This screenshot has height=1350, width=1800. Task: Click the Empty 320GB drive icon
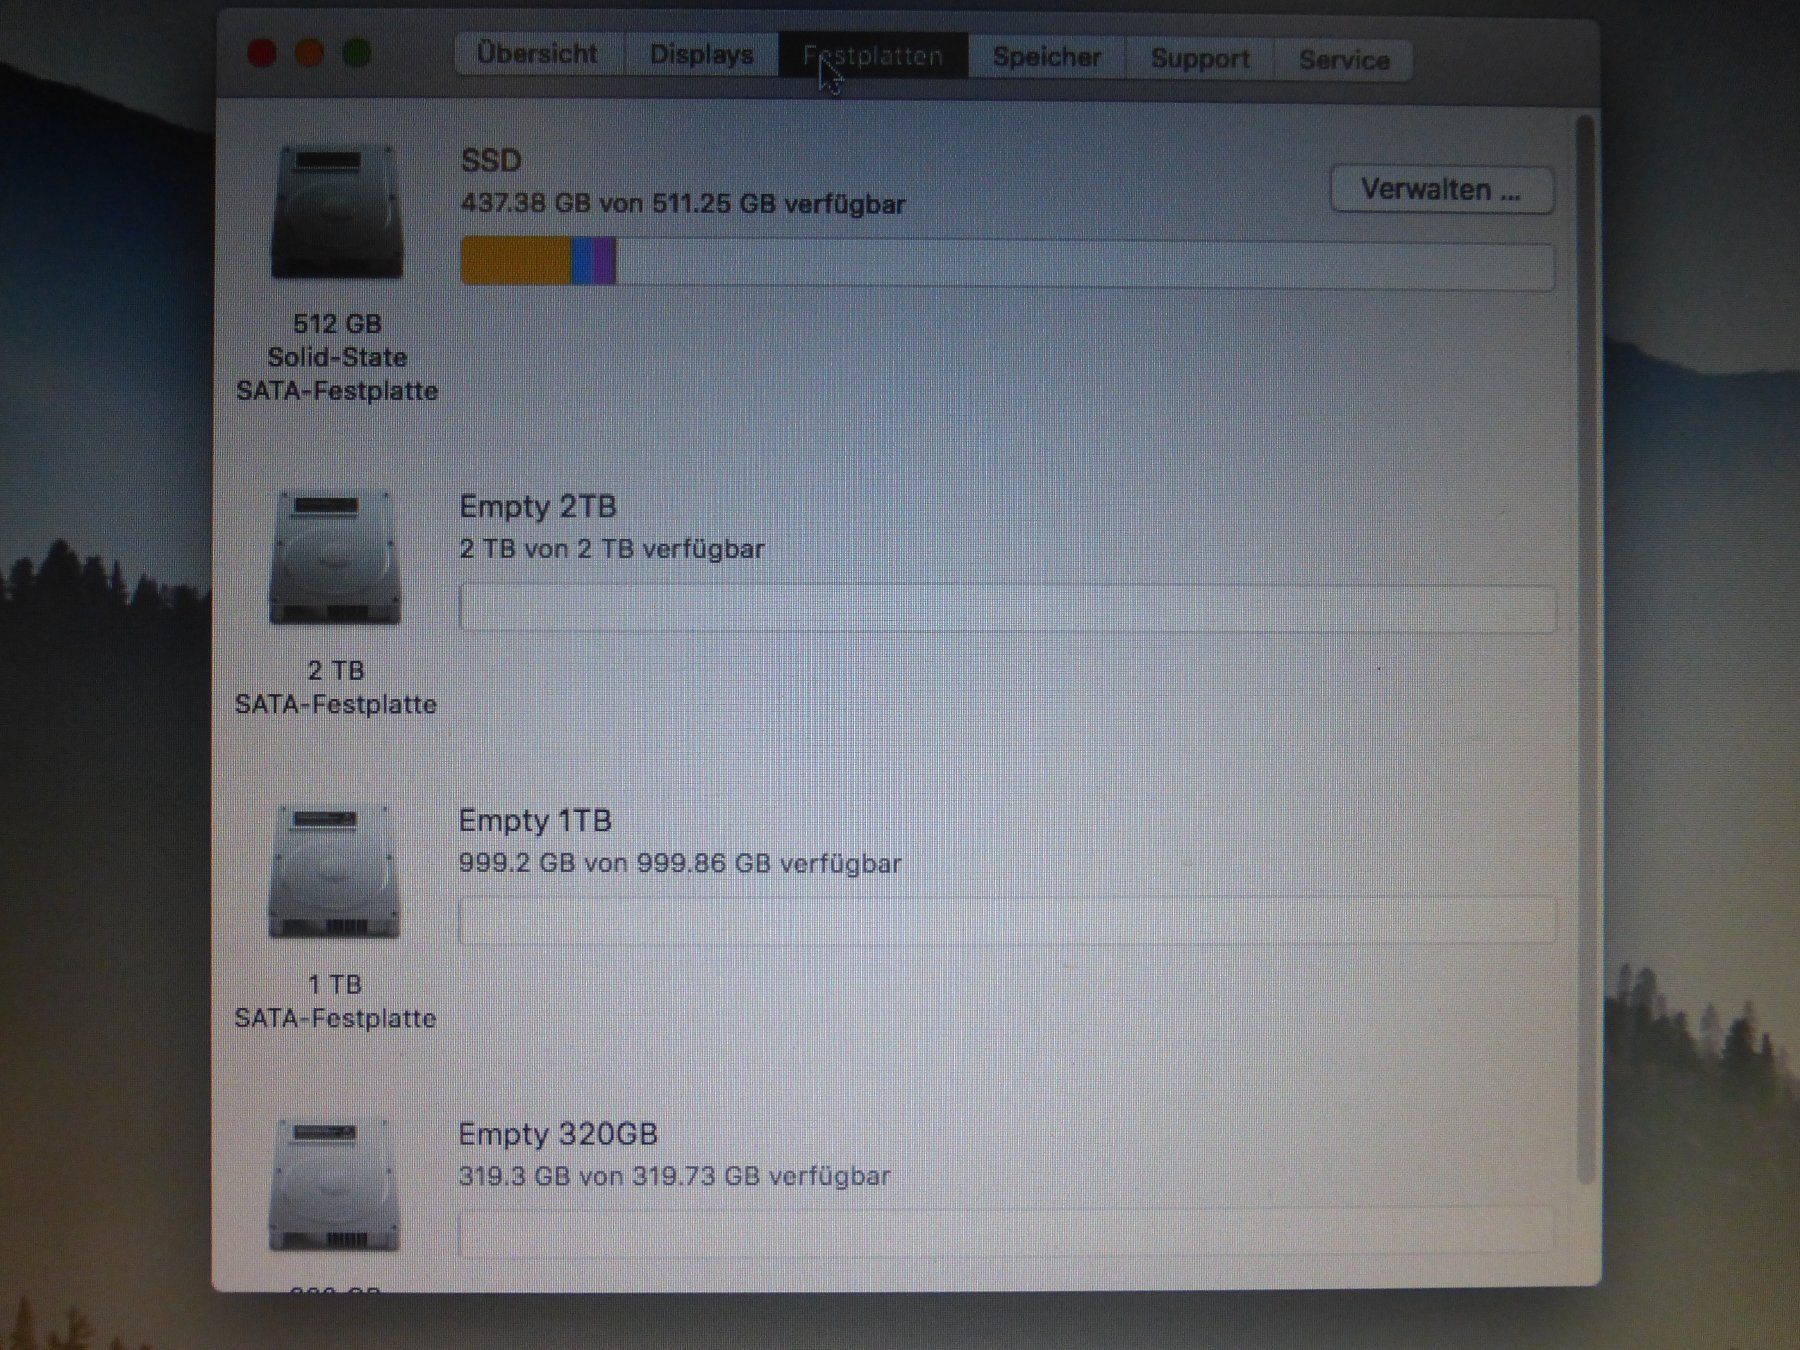pos(334,1185)
